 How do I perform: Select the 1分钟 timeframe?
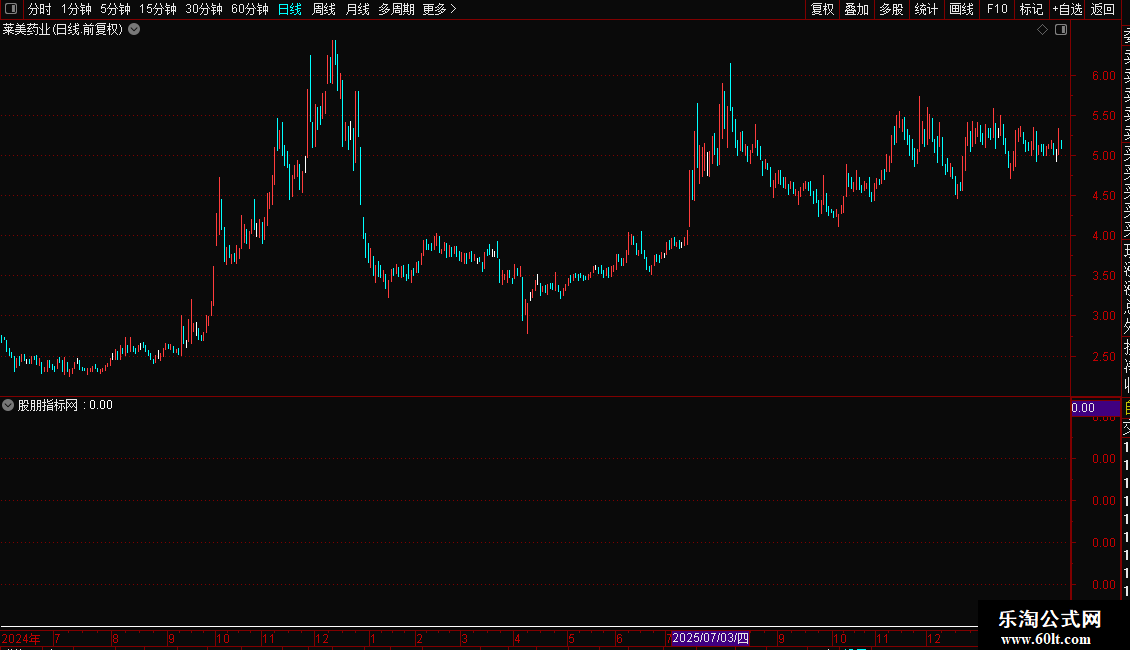coord(76,9)
